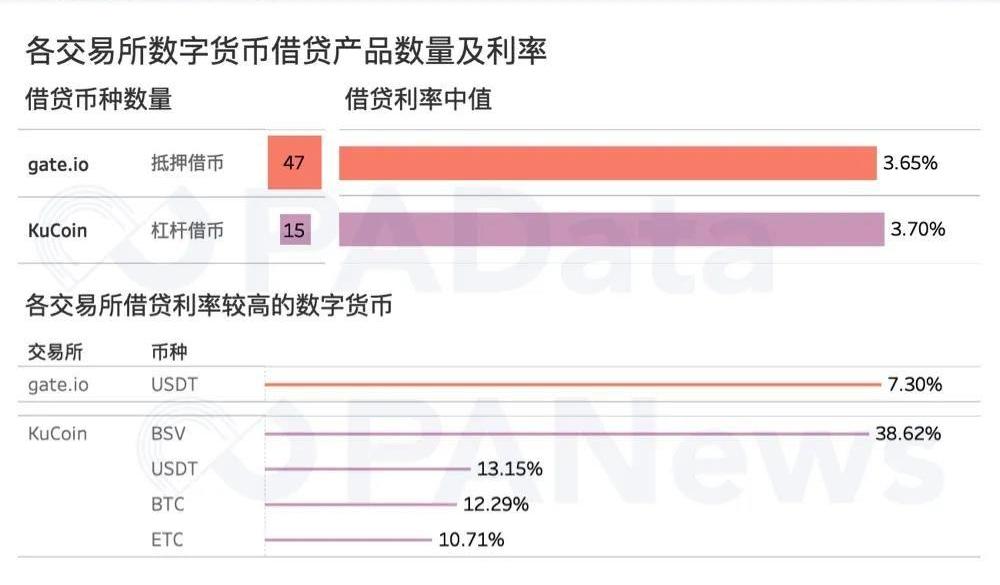
Task: Select the purple 3.70% median rate bar
Action: click(611, 230)
